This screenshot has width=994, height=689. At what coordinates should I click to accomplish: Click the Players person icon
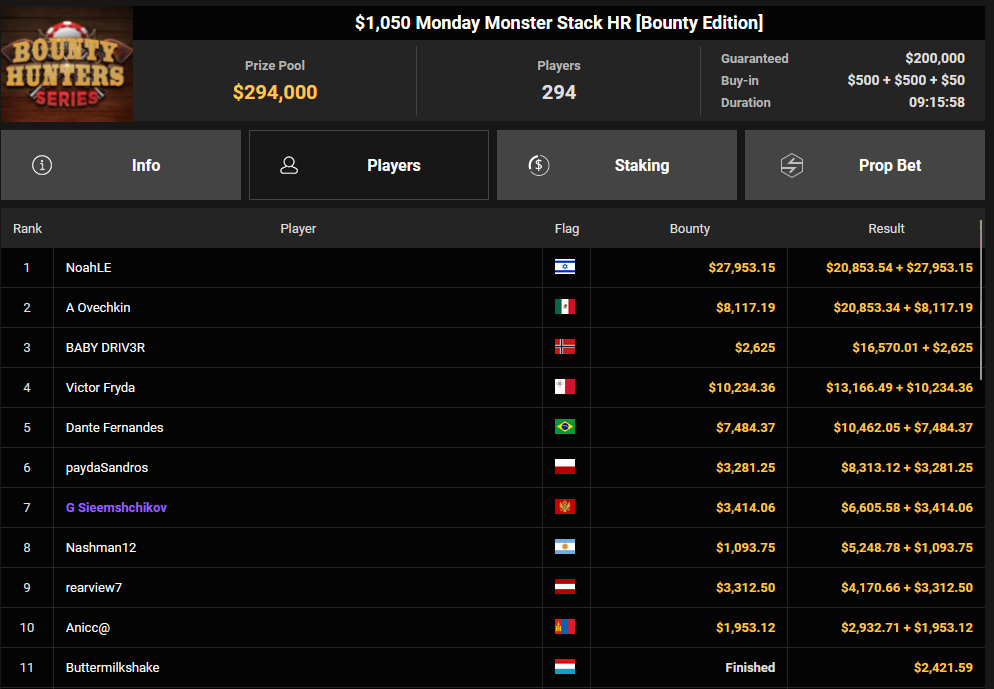(290, 165)
